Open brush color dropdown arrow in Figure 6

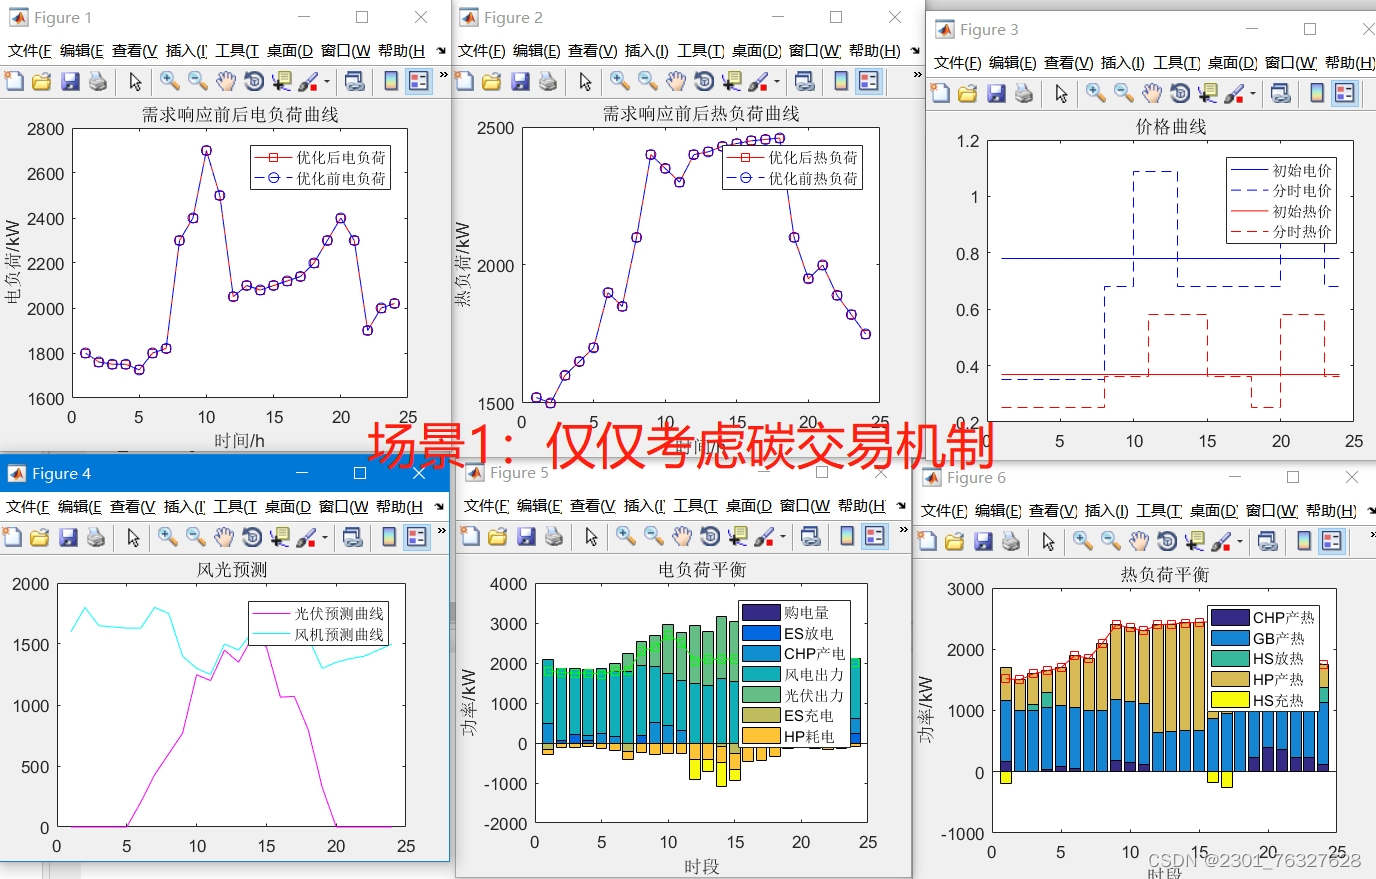pos(1238,542)
